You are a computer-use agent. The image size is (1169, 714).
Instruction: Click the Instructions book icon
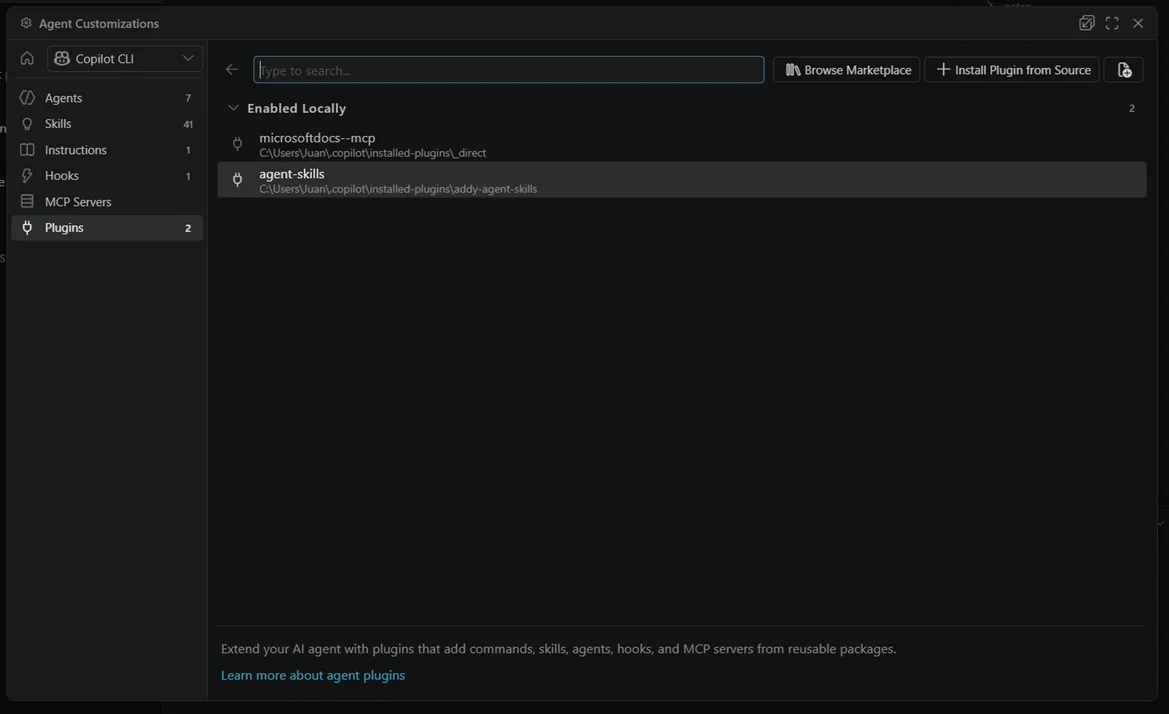28,150
